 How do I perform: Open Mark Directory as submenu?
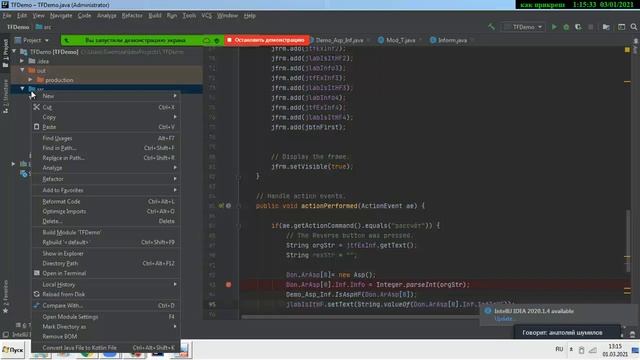coord(106,327)
